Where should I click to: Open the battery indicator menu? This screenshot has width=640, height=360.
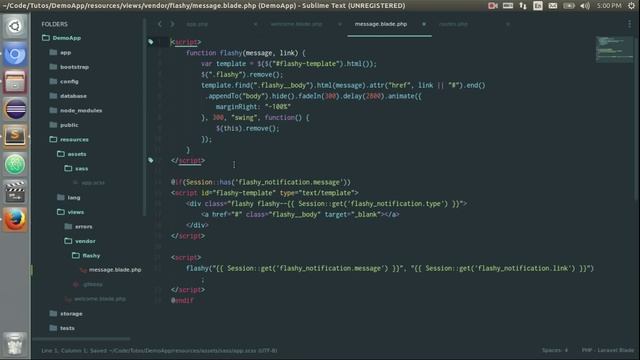point(569,6)
